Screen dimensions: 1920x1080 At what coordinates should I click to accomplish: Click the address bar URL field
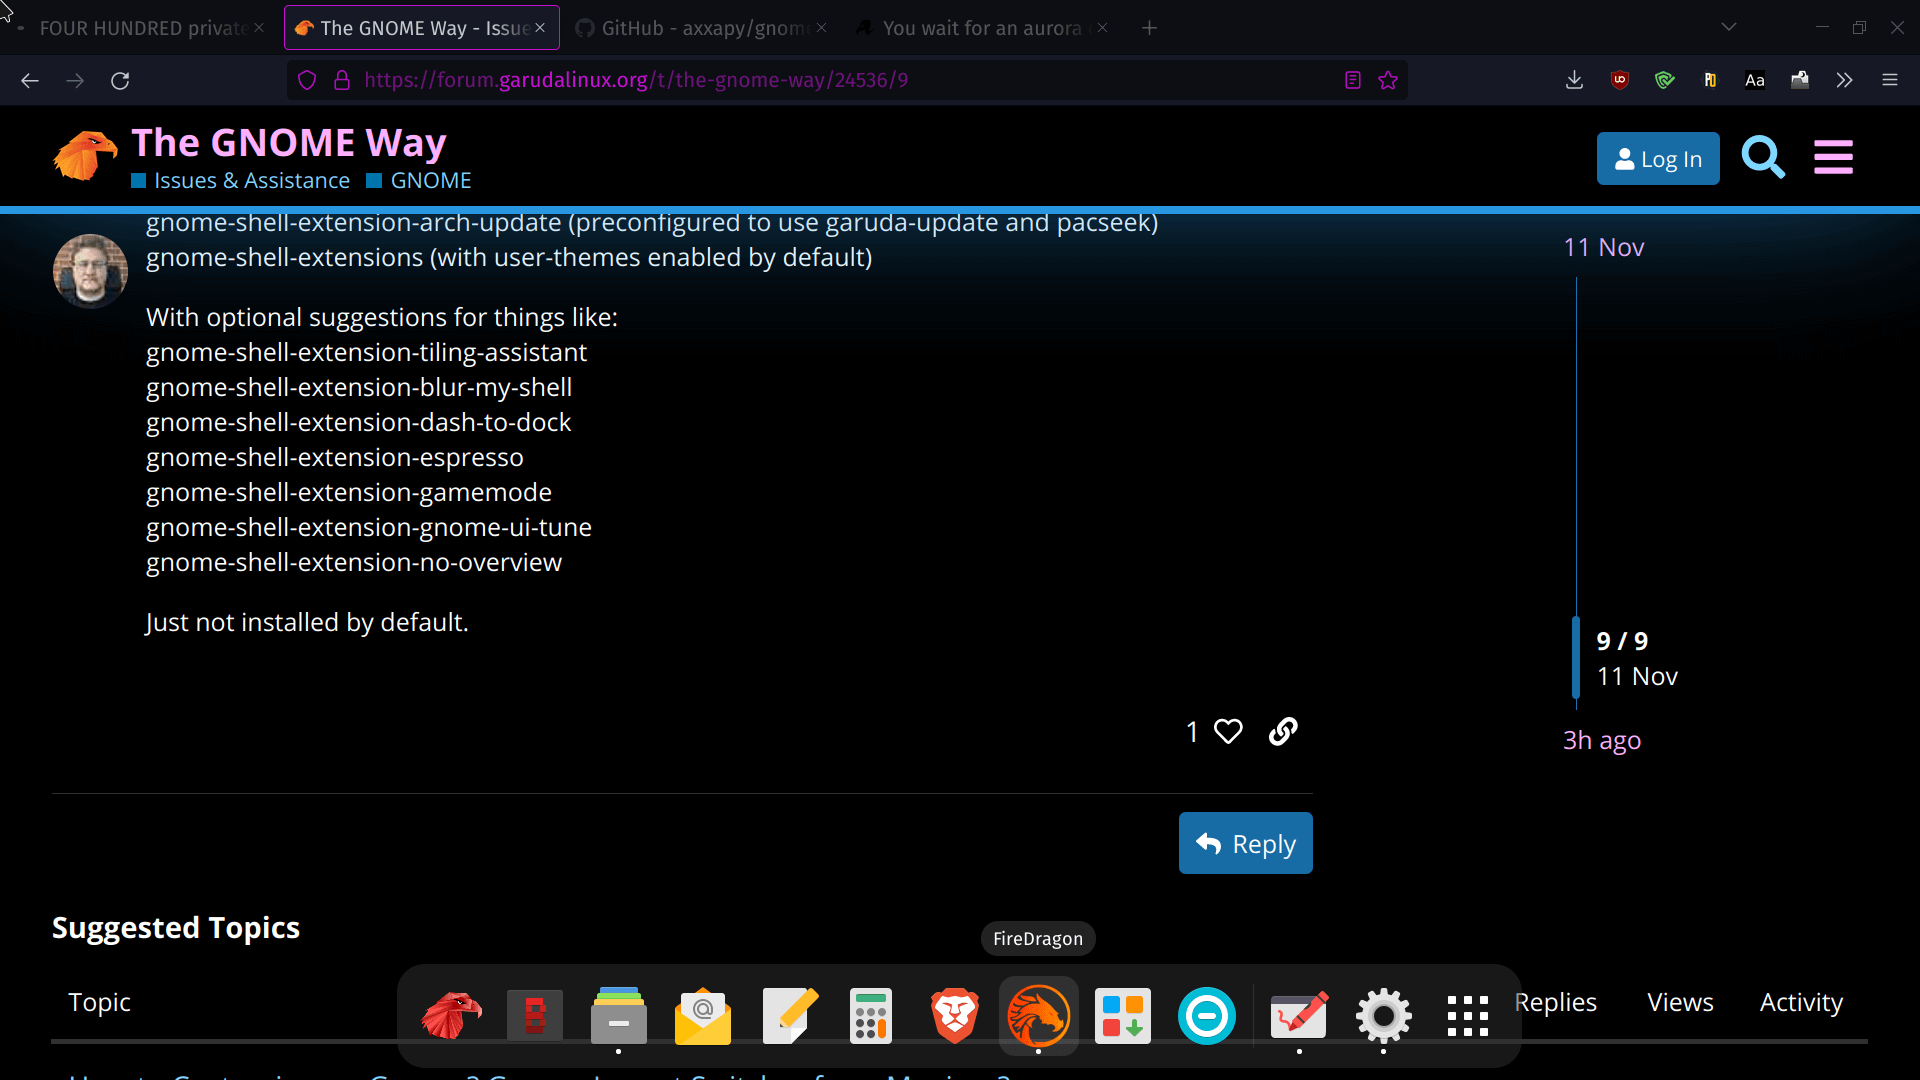845,80
